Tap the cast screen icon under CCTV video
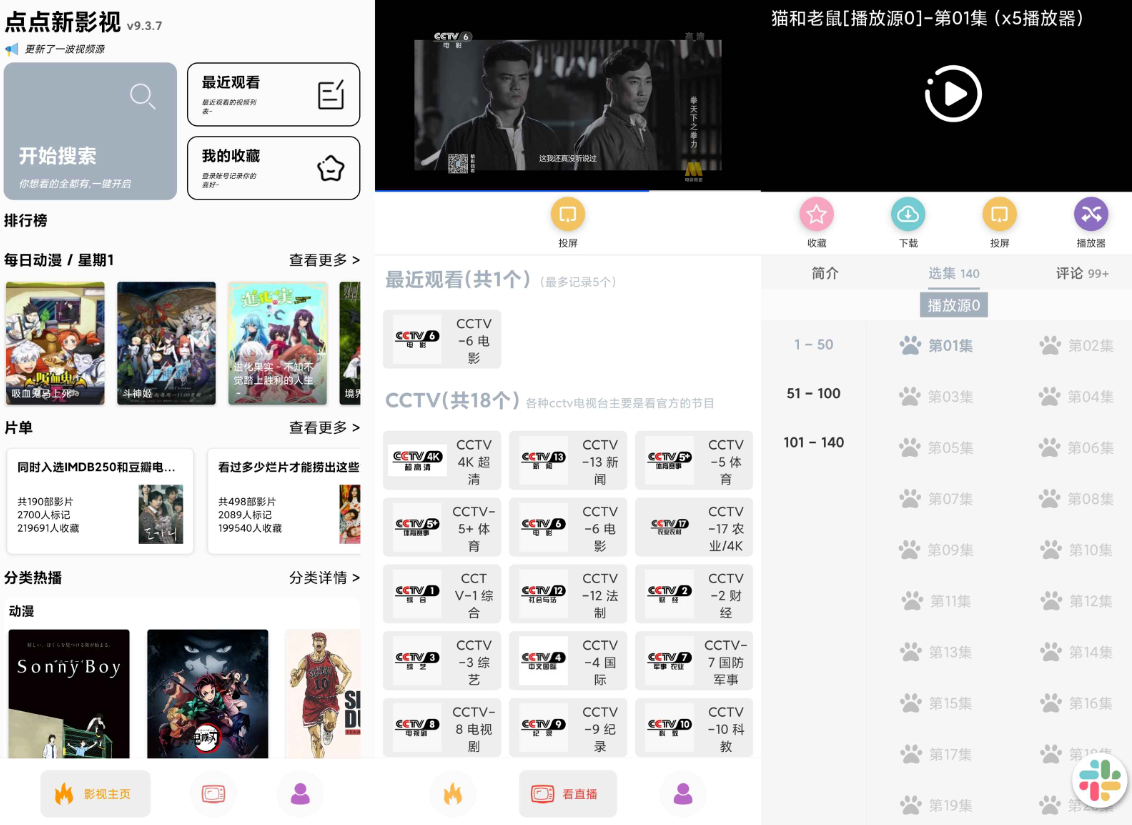This screenshot has height=825, width=1132. (567, 214)
